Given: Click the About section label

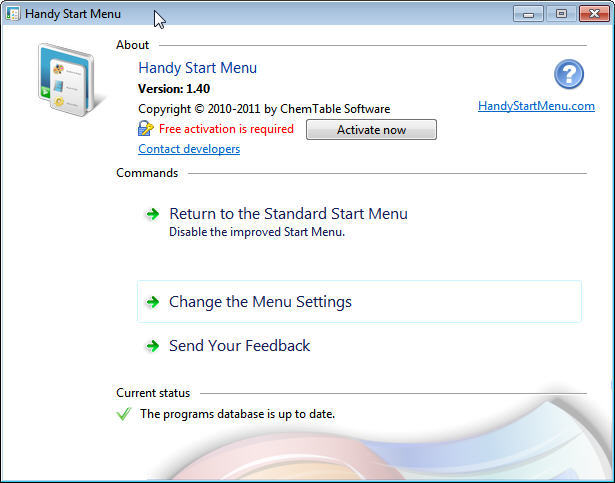Looking at the screenshot, I should click(133, 45).
